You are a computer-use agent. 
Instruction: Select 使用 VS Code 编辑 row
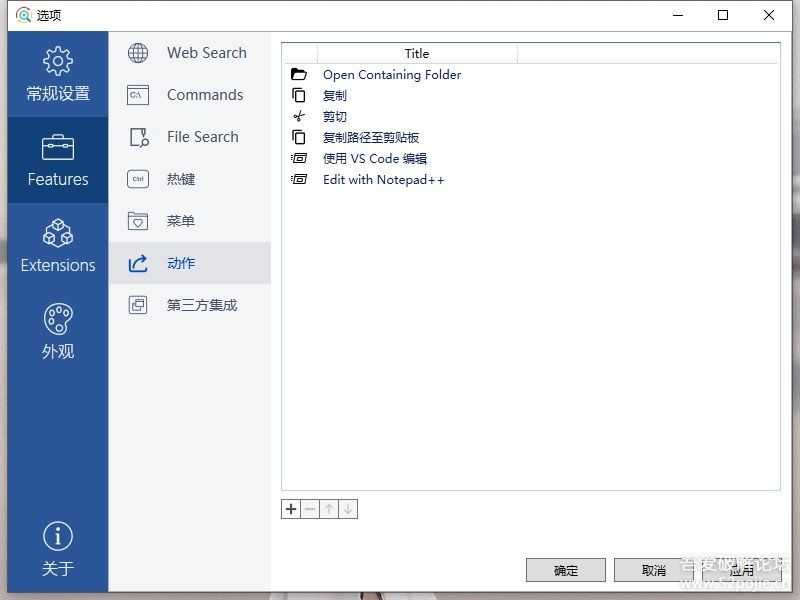pos(531,158)
